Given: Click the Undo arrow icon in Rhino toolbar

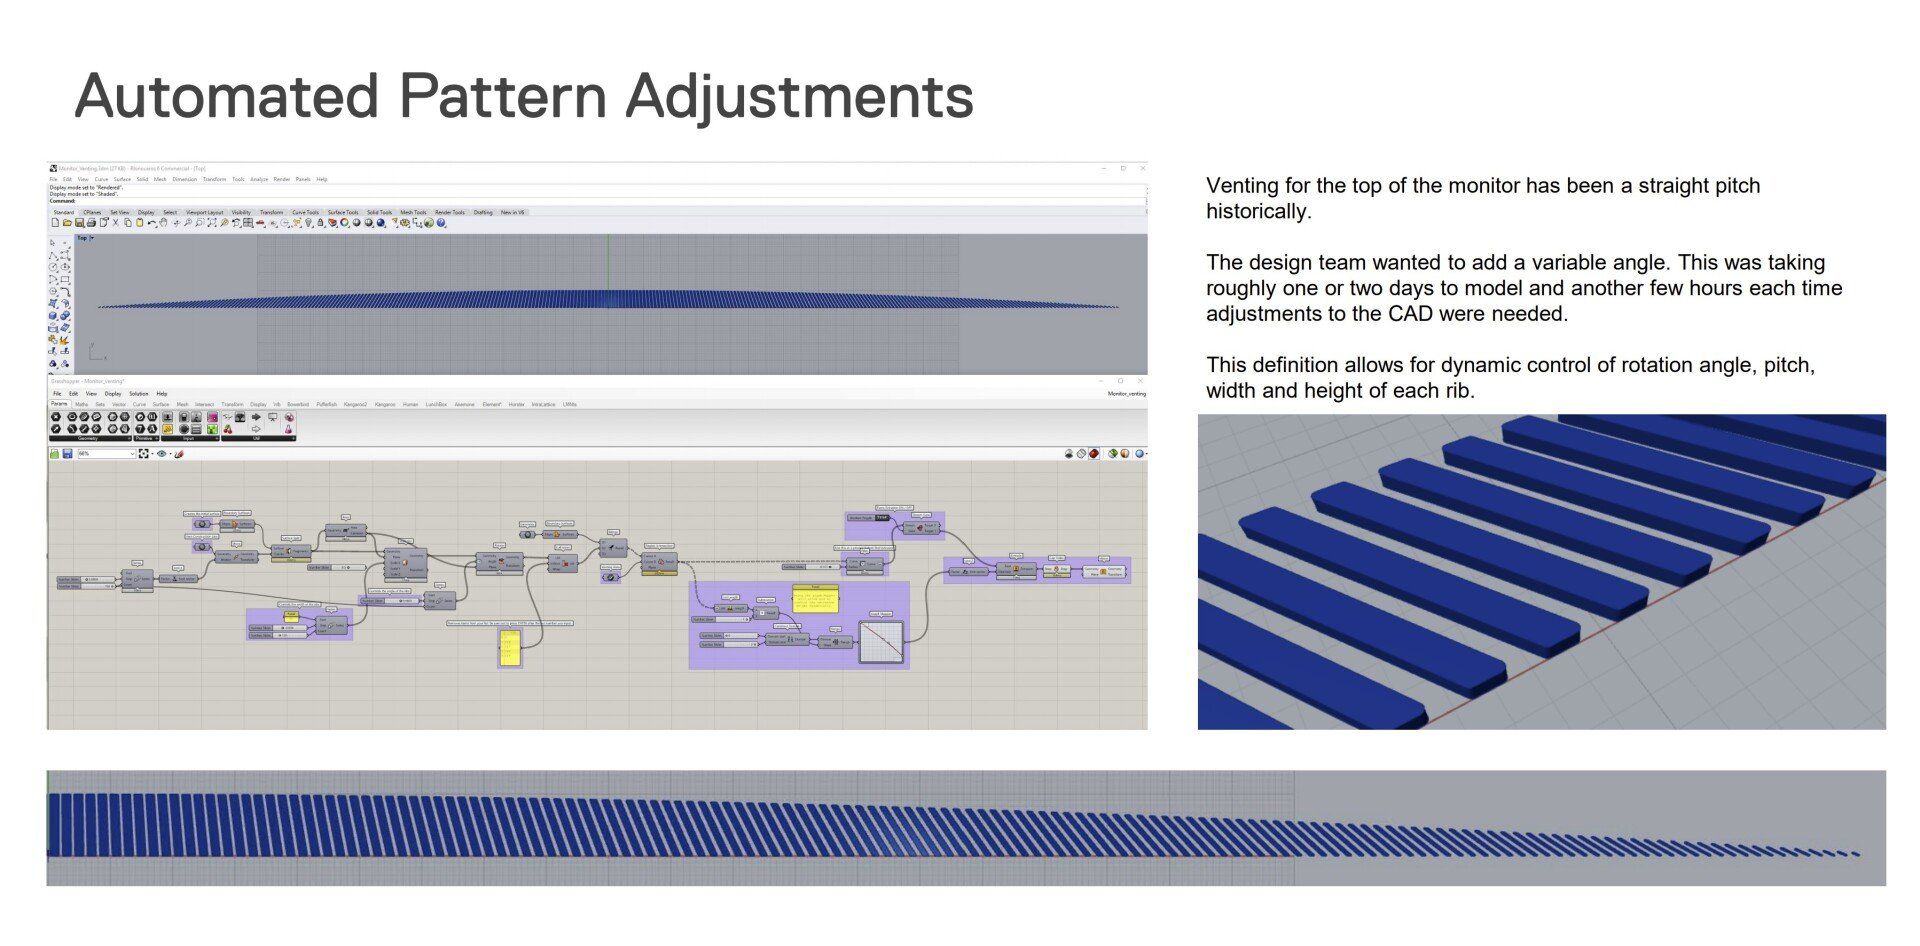Looking at the screenshot, I should pyautogui.click(x=152, y=222).
